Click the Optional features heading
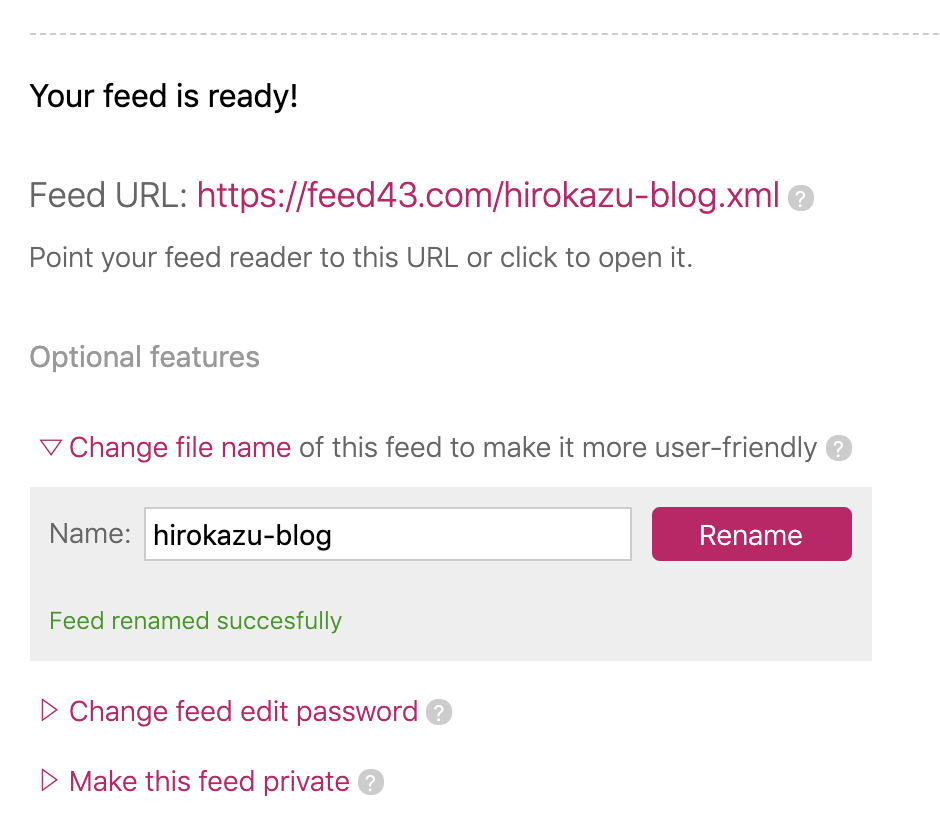Viewport: 940px width, 836px height. click(144, 357)
